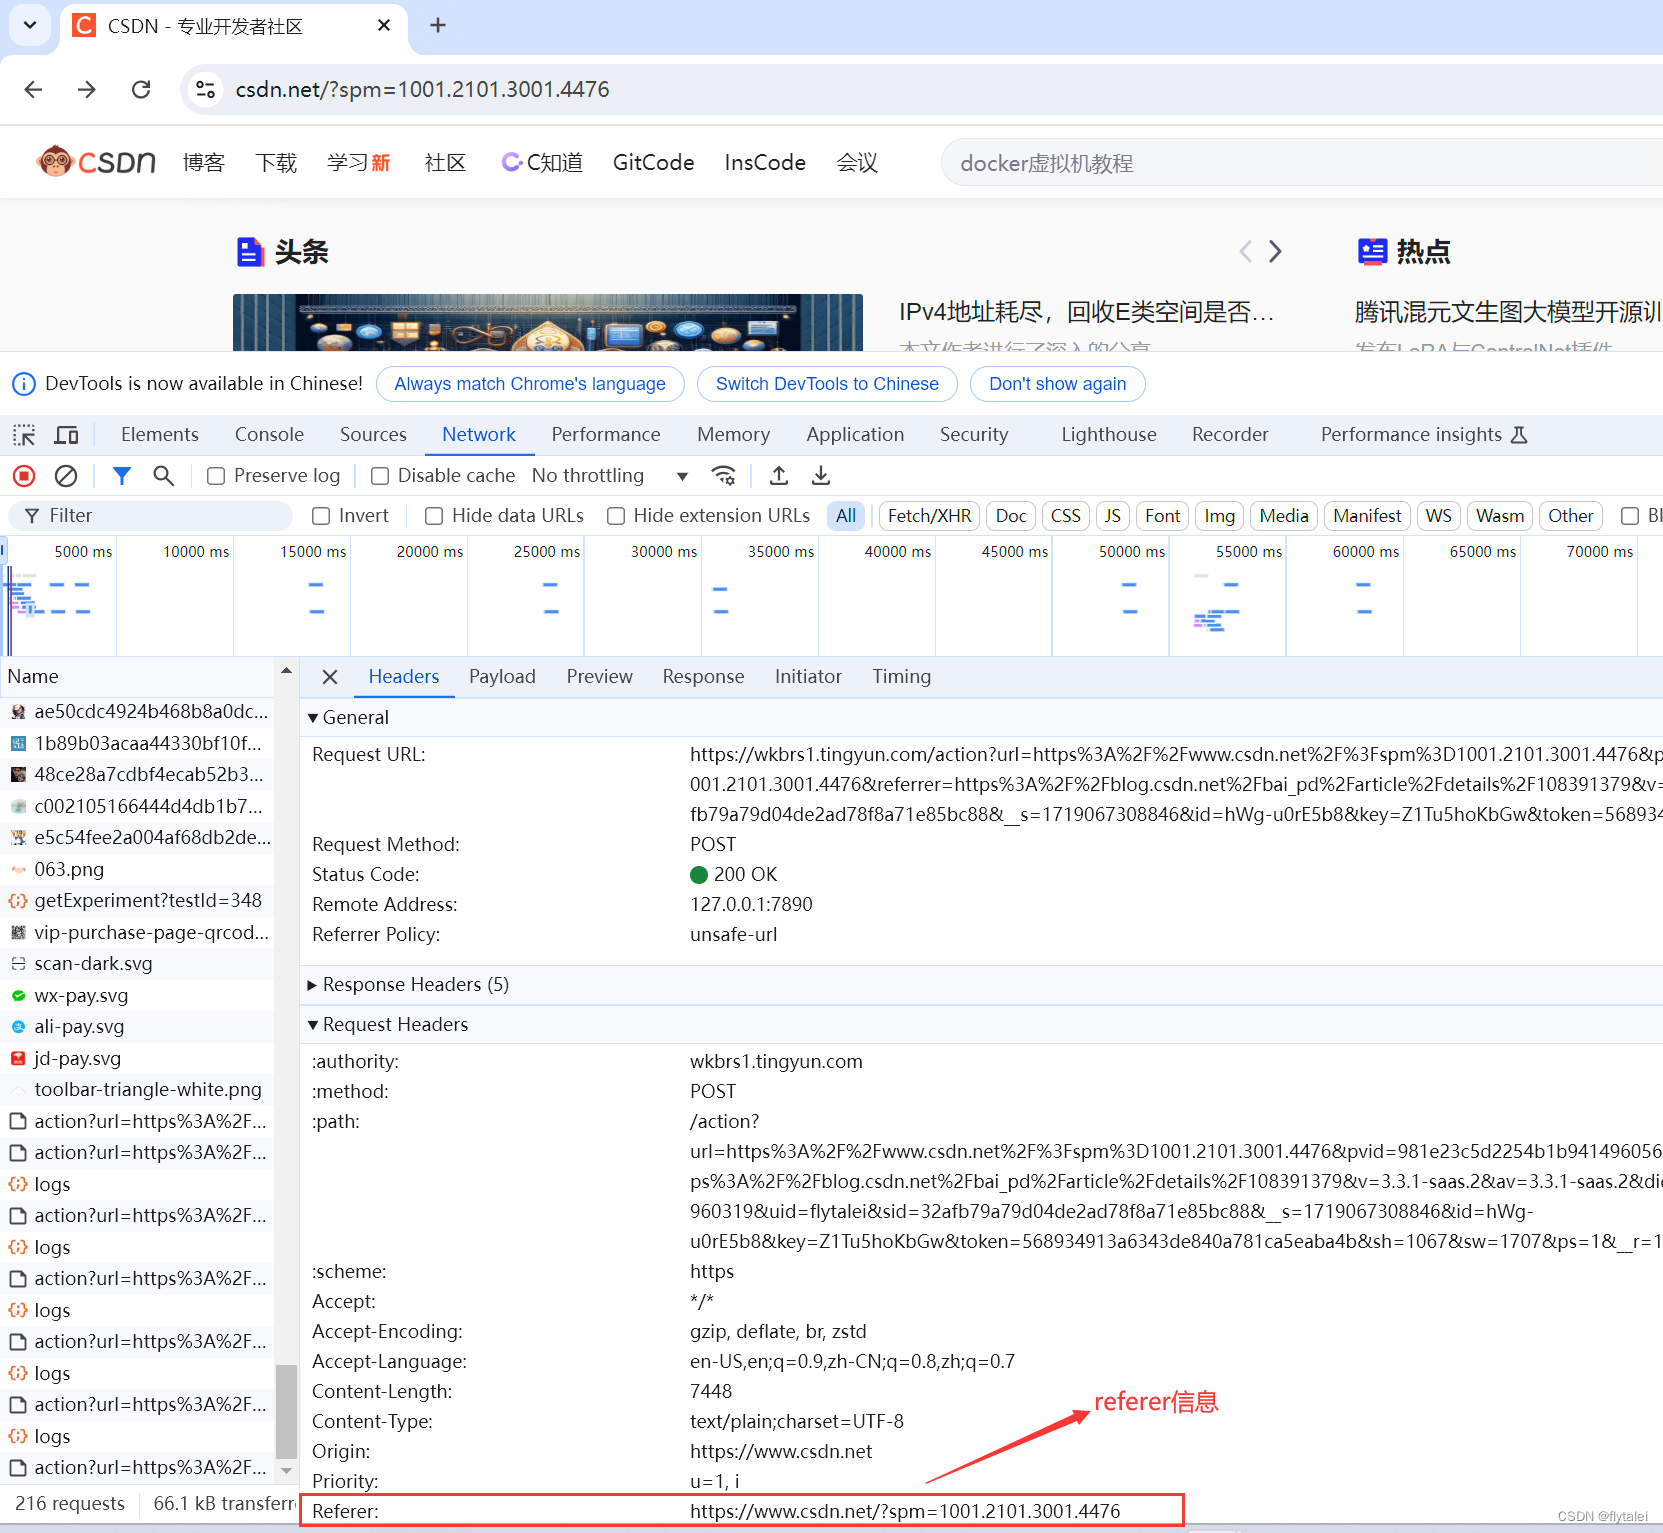1663x1533 pixels.
Task: Enable Preserve log checkbox
Action: tap(216, 476)
